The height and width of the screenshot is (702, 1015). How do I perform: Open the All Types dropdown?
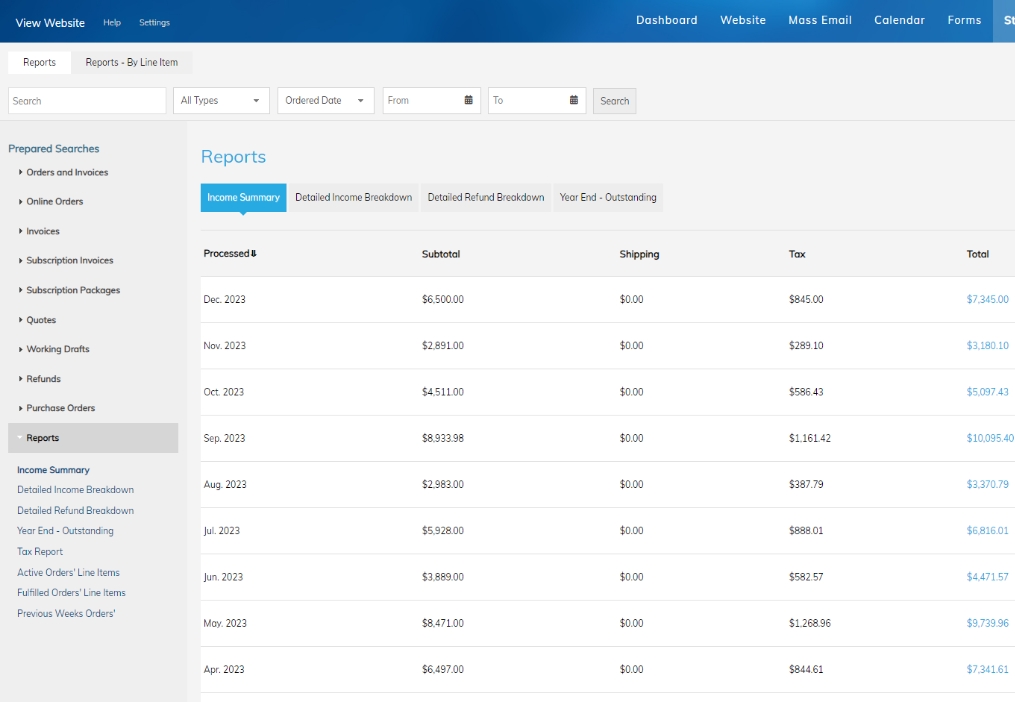pyautogui.click(x=221, y=100)
